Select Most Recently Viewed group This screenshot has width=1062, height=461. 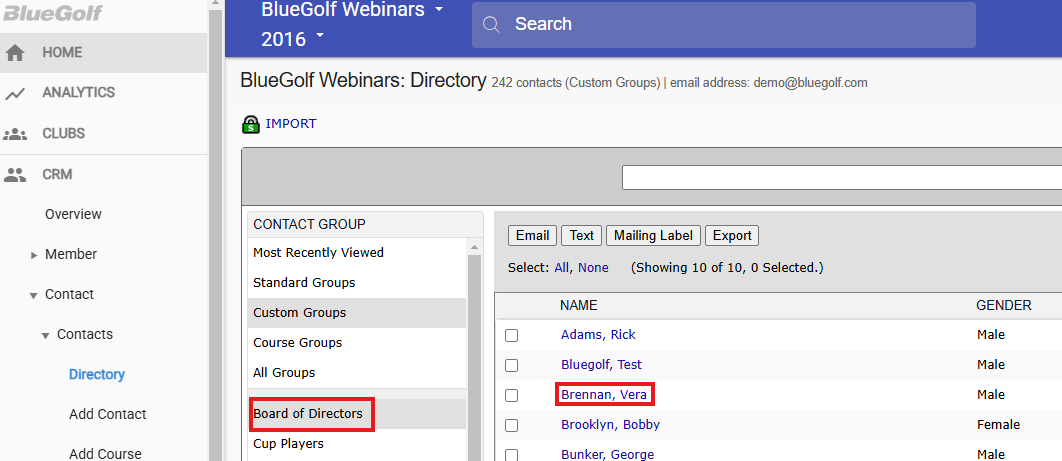pyautogui.click(x=357, y=253)
